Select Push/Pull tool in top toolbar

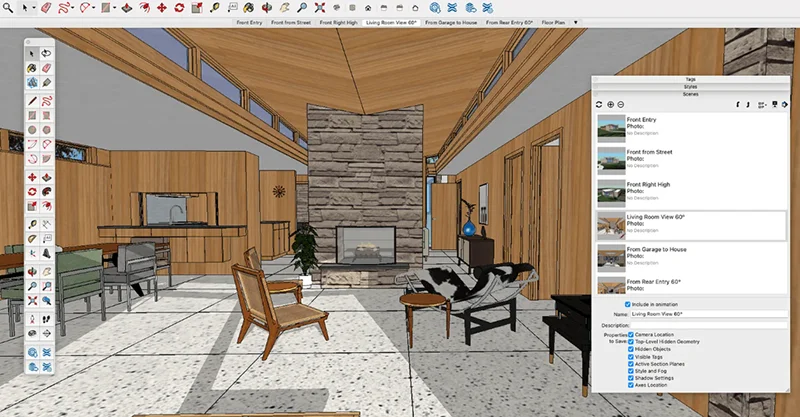tap(127, 8)
